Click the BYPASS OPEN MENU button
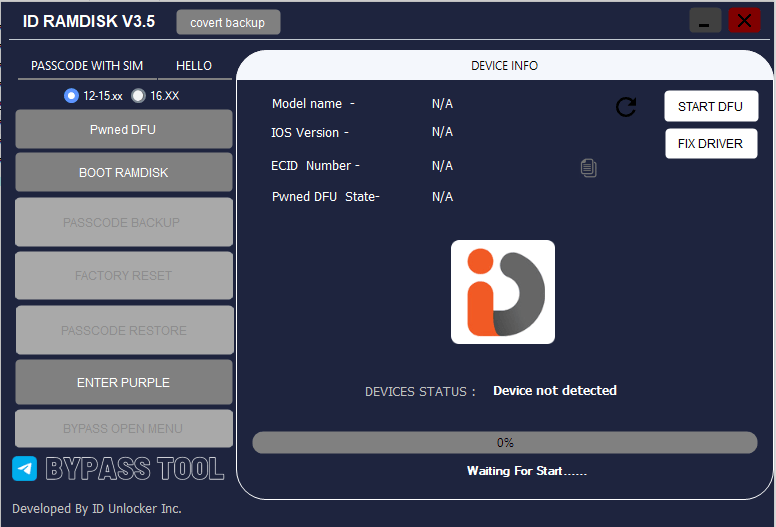 click(124, 429)
